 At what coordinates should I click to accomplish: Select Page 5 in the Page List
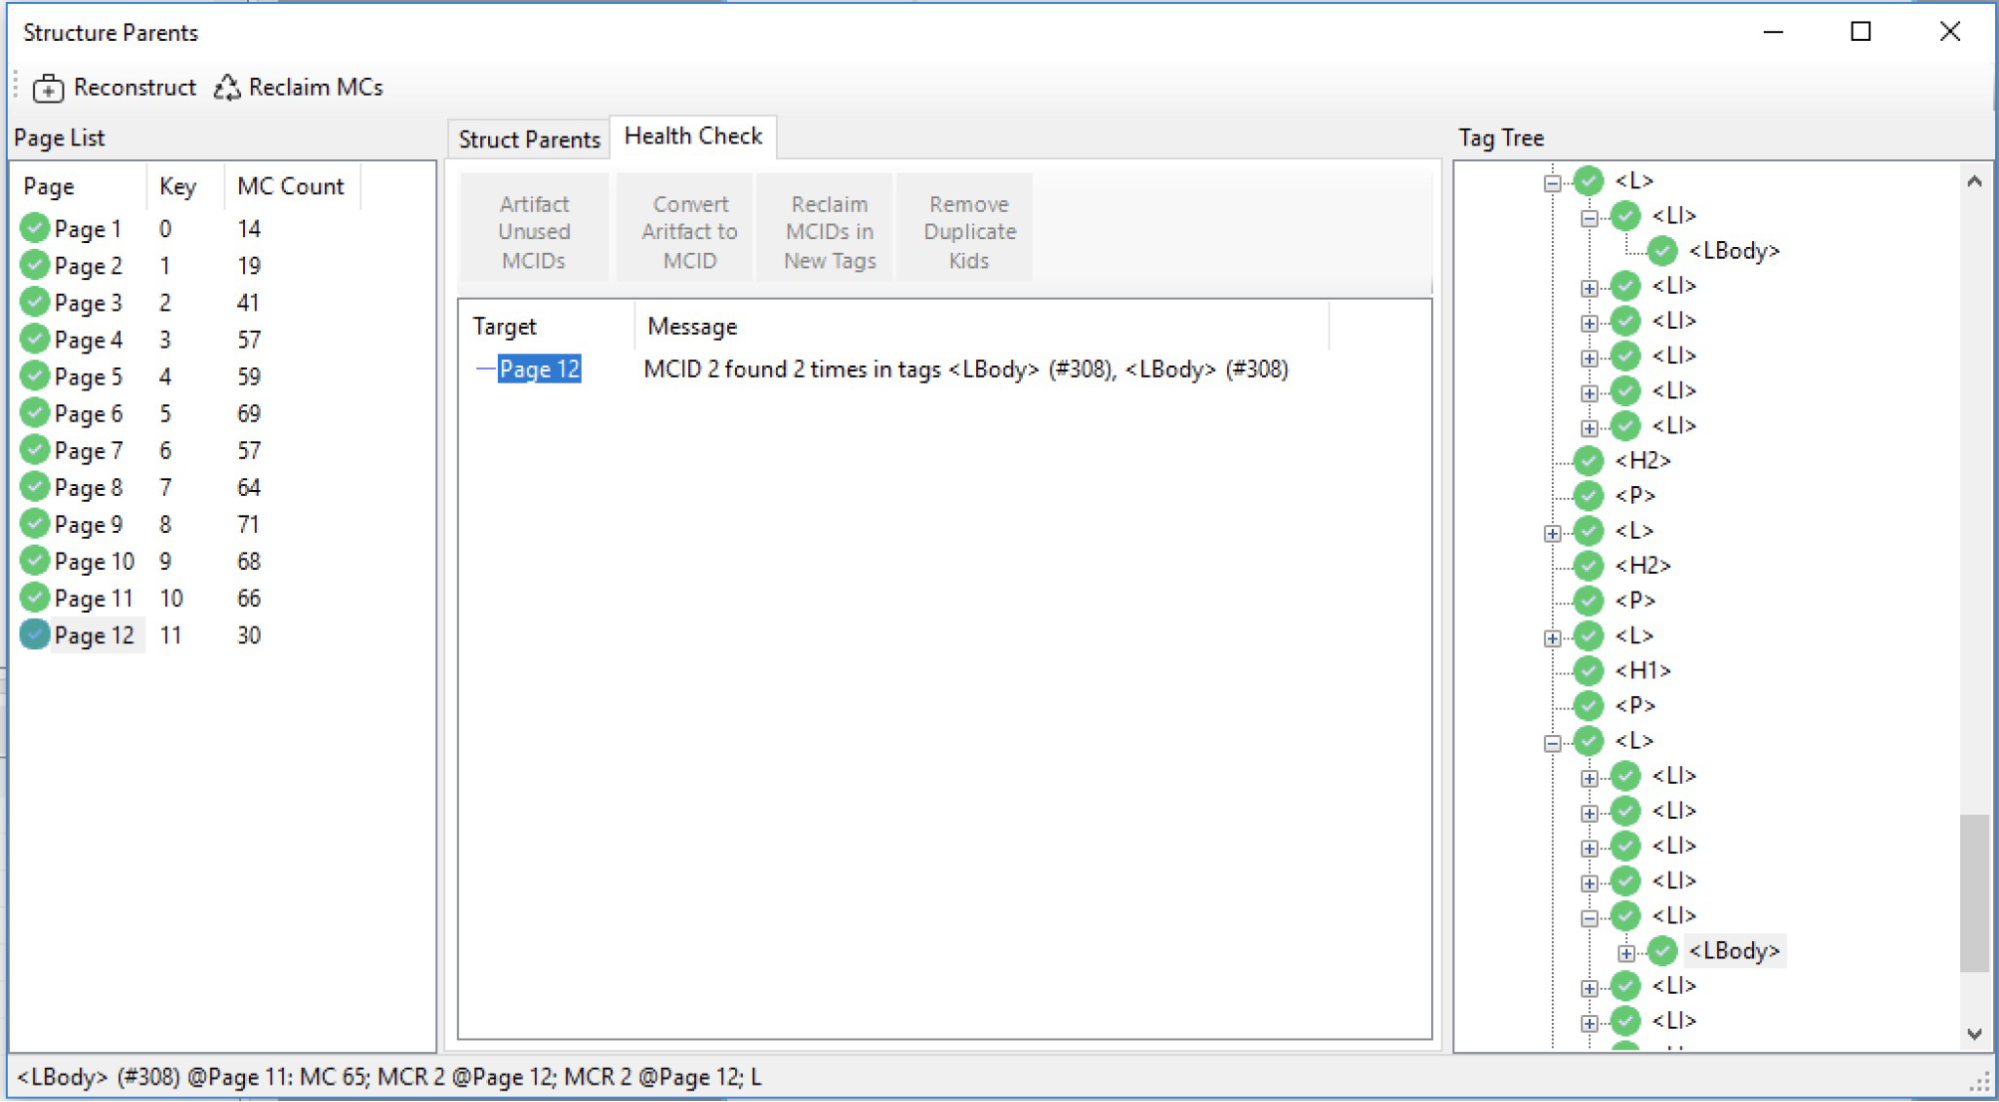pos(88,377)
